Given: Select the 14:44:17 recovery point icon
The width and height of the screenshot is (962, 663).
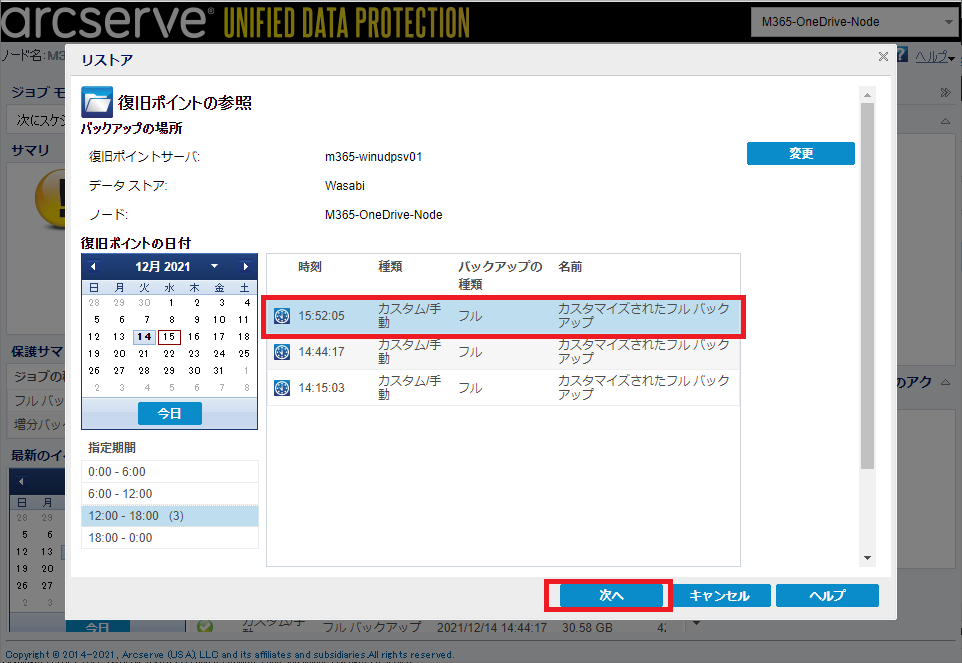Looking at the screenshot, I should click(282, 352).
